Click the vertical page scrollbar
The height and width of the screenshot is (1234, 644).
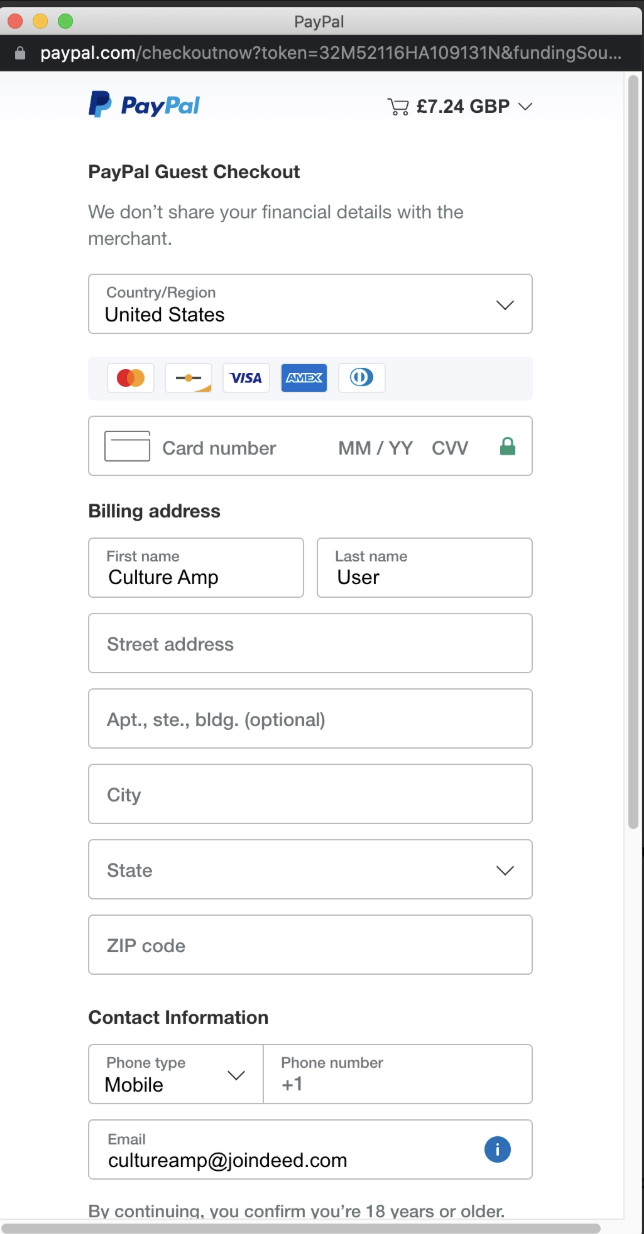[633, 455]
